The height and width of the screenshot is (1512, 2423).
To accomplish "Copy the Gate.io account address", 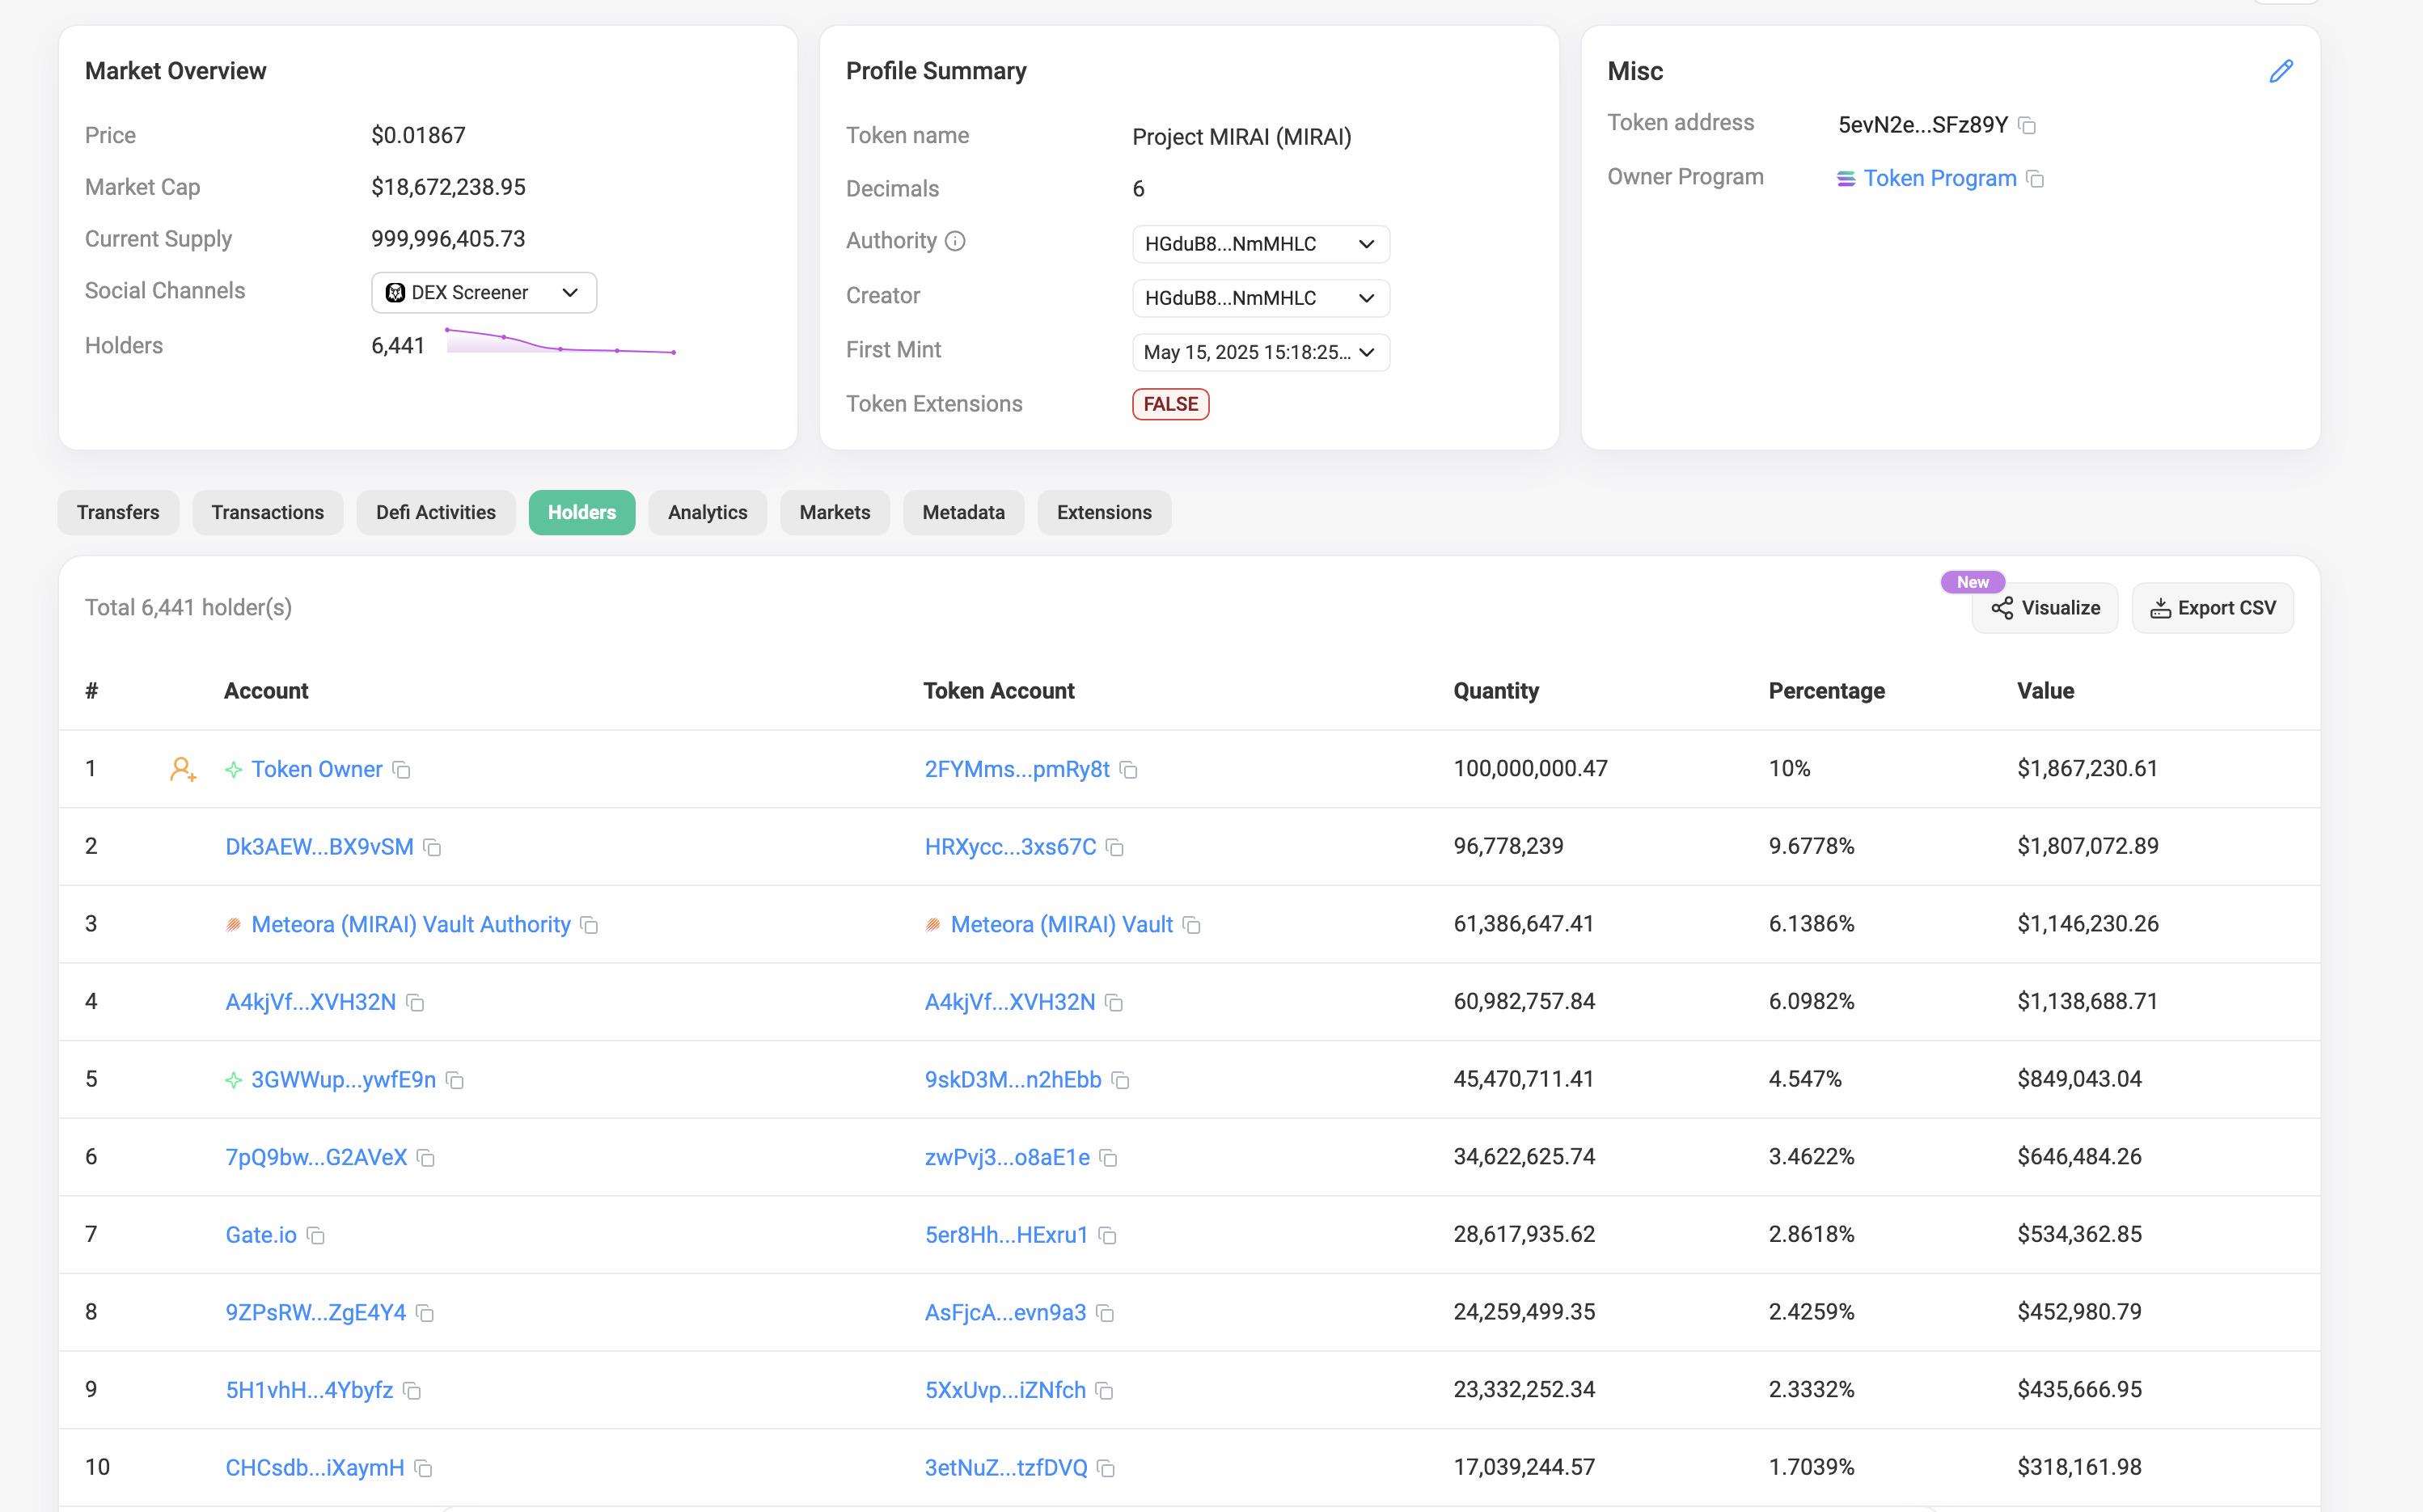I will [316, 1236].
